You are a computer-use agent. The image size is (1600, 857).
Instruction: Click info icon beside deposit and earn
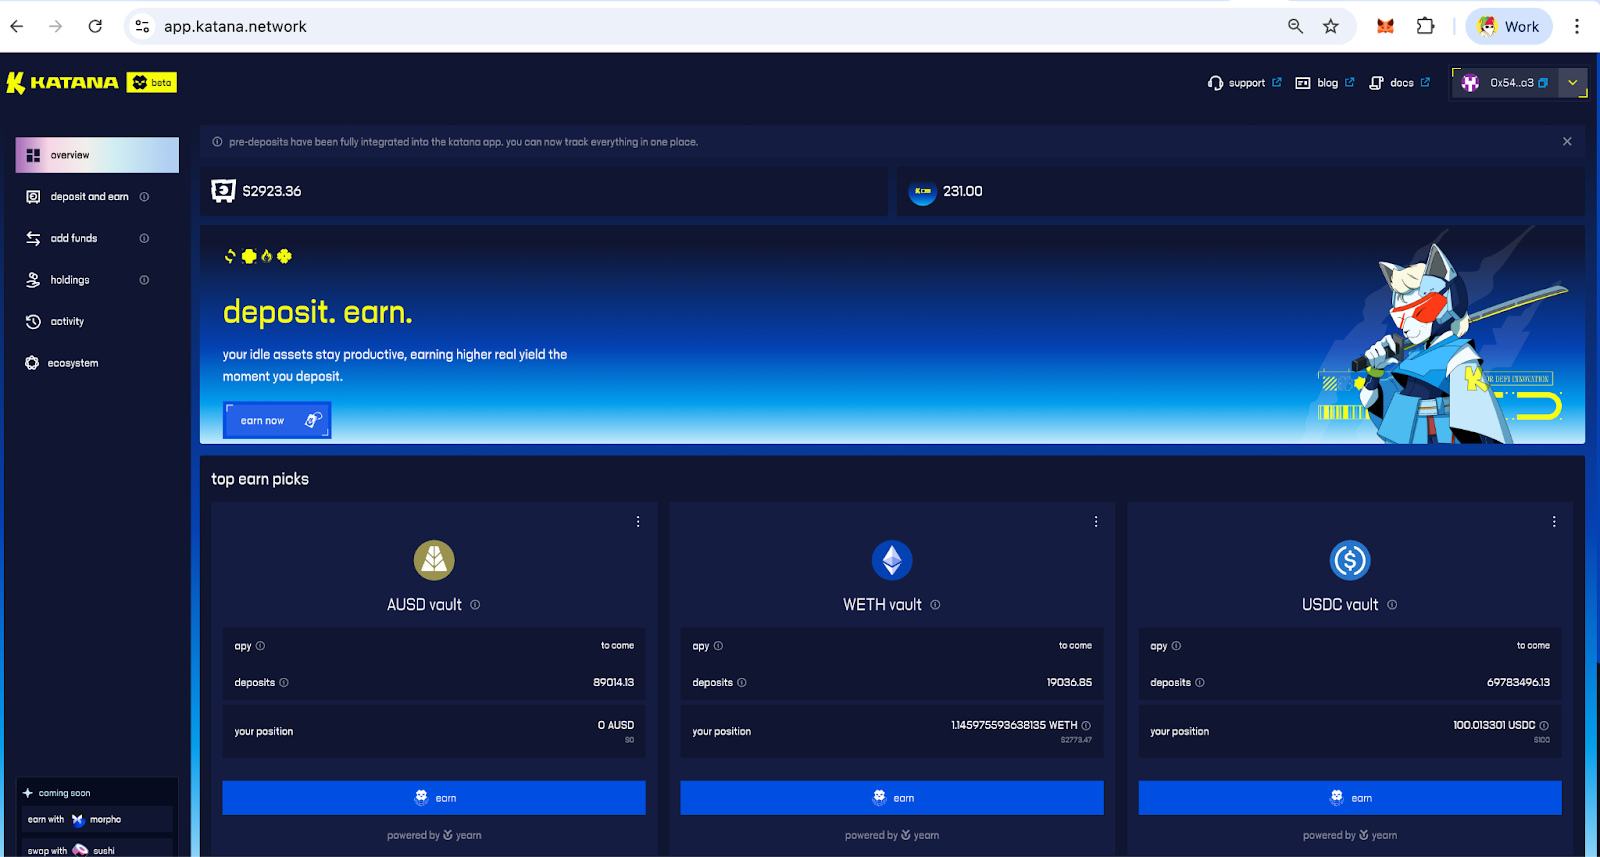coord(144,197)
